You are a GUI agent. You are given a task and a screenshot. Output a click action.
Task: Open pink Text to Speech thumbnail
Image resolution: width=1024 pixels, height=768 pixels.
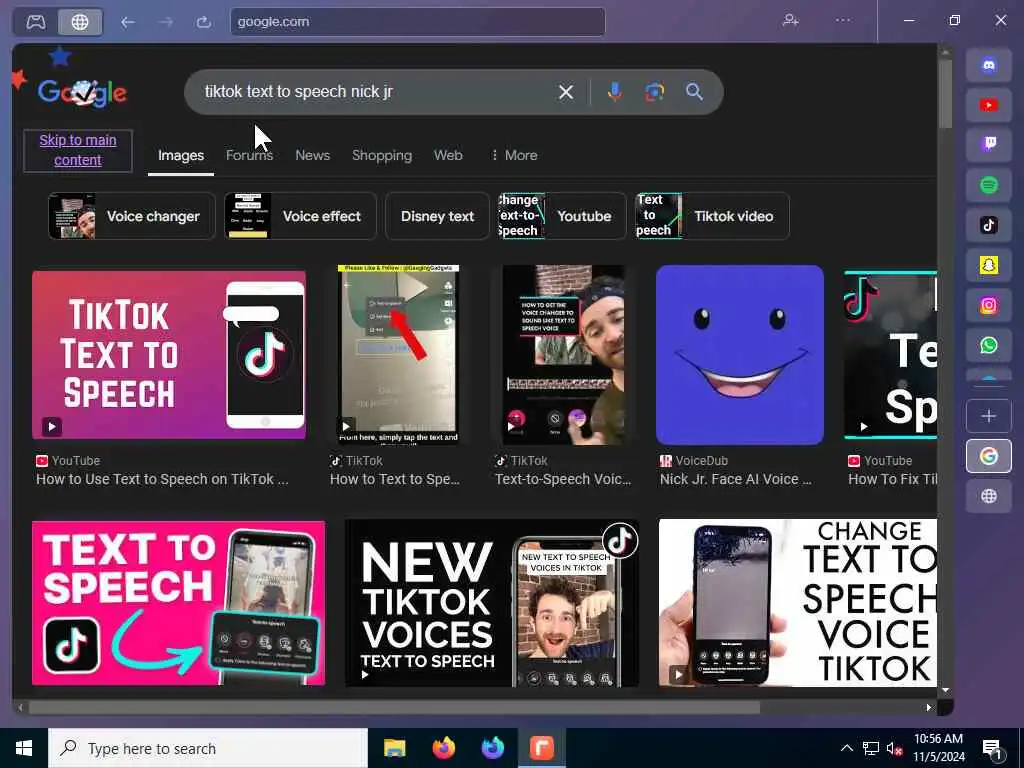tap(178, 603)
